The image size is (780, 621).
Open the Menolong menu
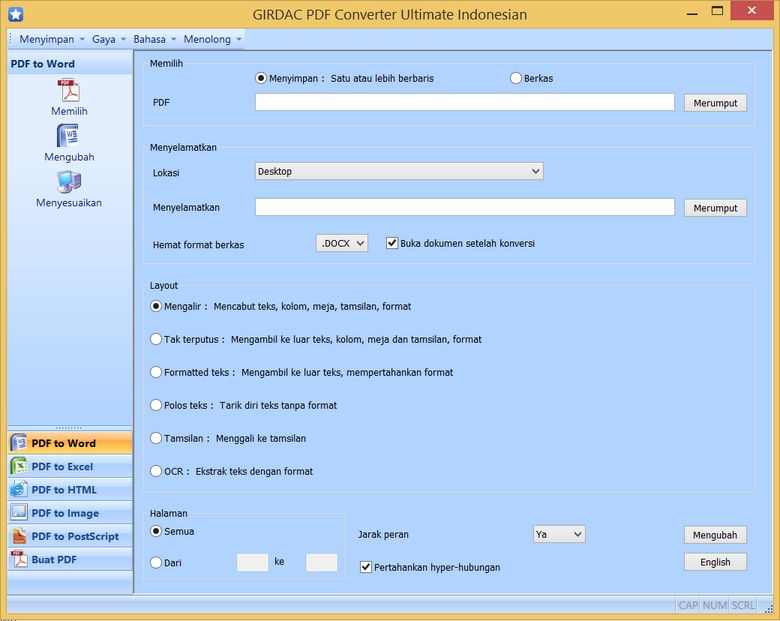point(212,39)
